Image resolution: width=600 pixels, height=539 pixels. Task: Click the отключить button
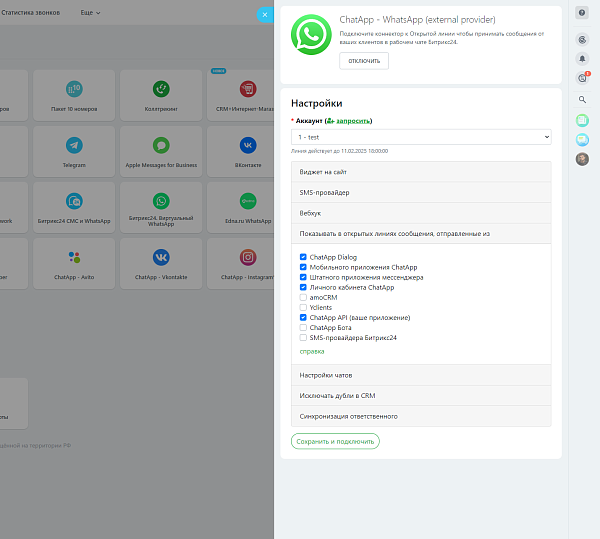(364, 61)
